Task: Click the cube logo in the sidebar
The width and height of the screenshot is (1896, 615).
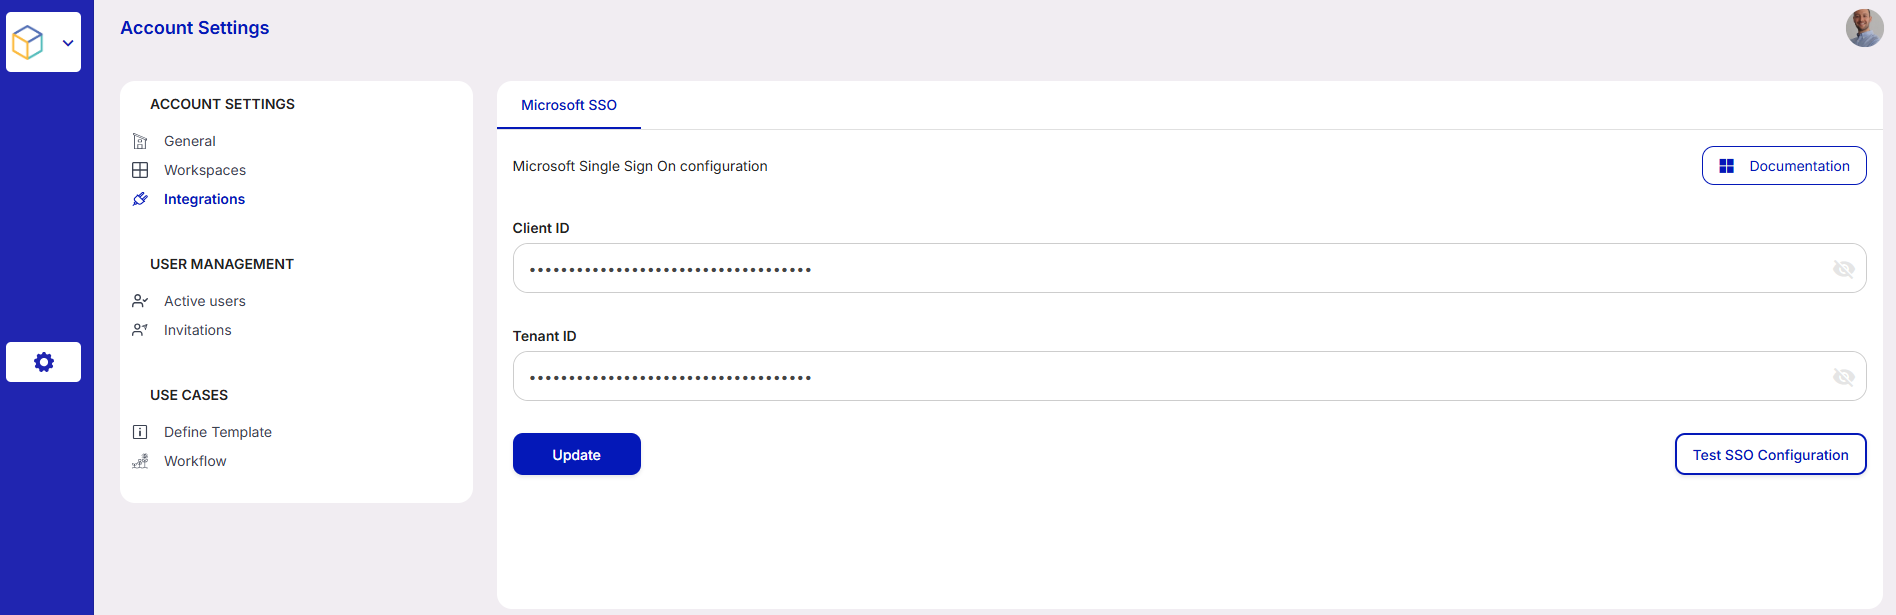Action: click(x=28, y=42)
